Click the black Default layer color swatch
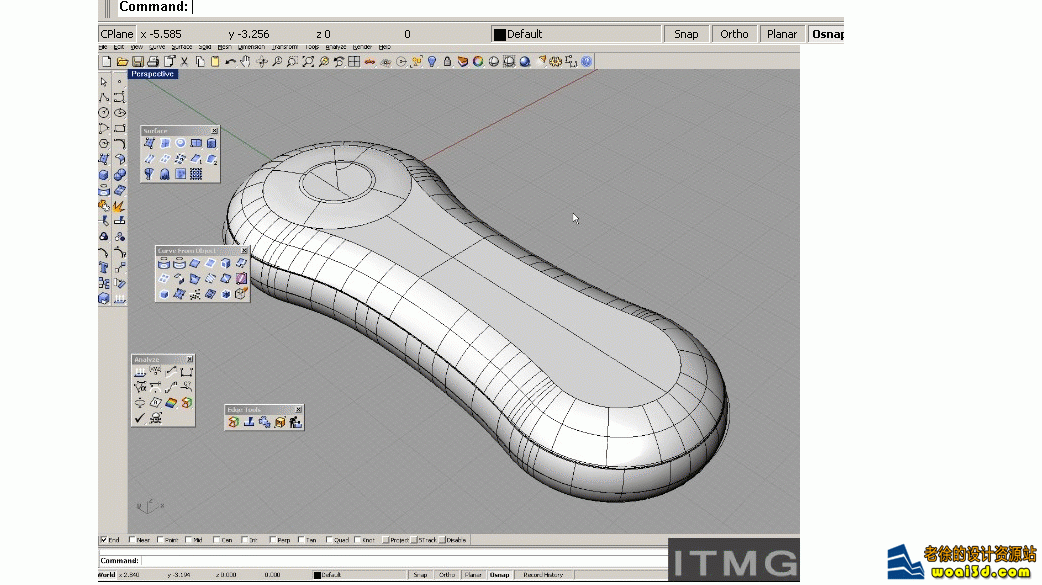The width and height of the screenshot is (1042, 585). click(500, 34)
